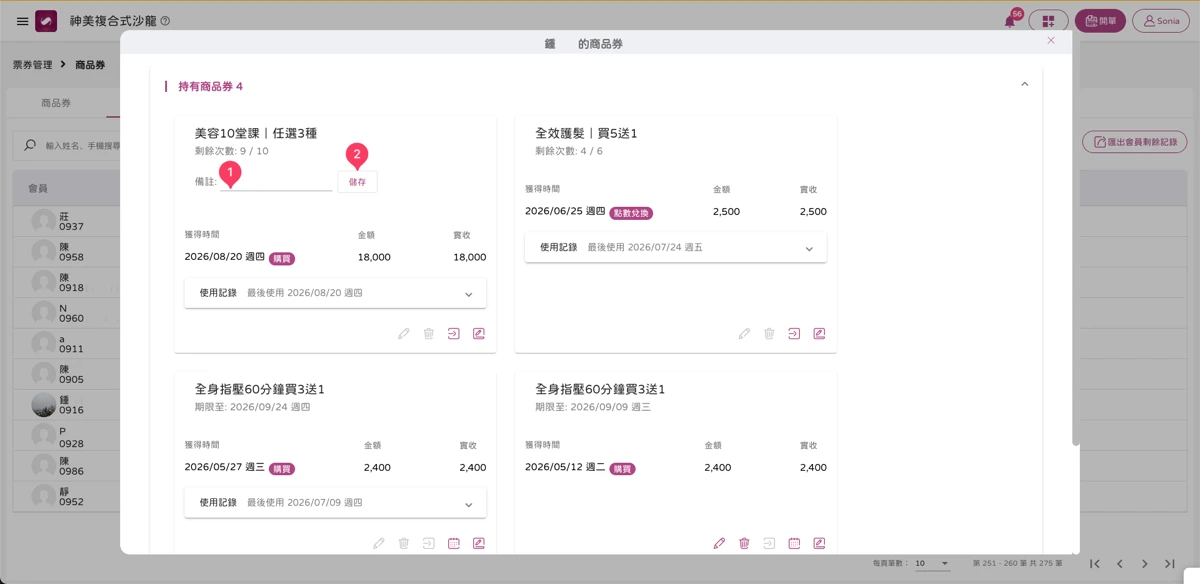This screenshot has height=584, width=1200.
Task: Open the hamburger menu in the top bar
Action: pyautogui.click(x=22, y=21)
